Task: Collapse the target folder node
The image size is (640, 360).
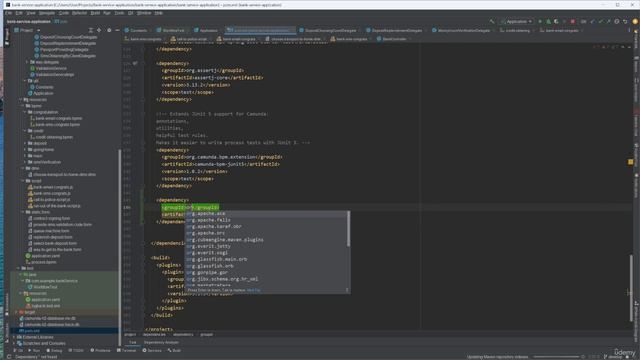Action: [x=17, y=312]
